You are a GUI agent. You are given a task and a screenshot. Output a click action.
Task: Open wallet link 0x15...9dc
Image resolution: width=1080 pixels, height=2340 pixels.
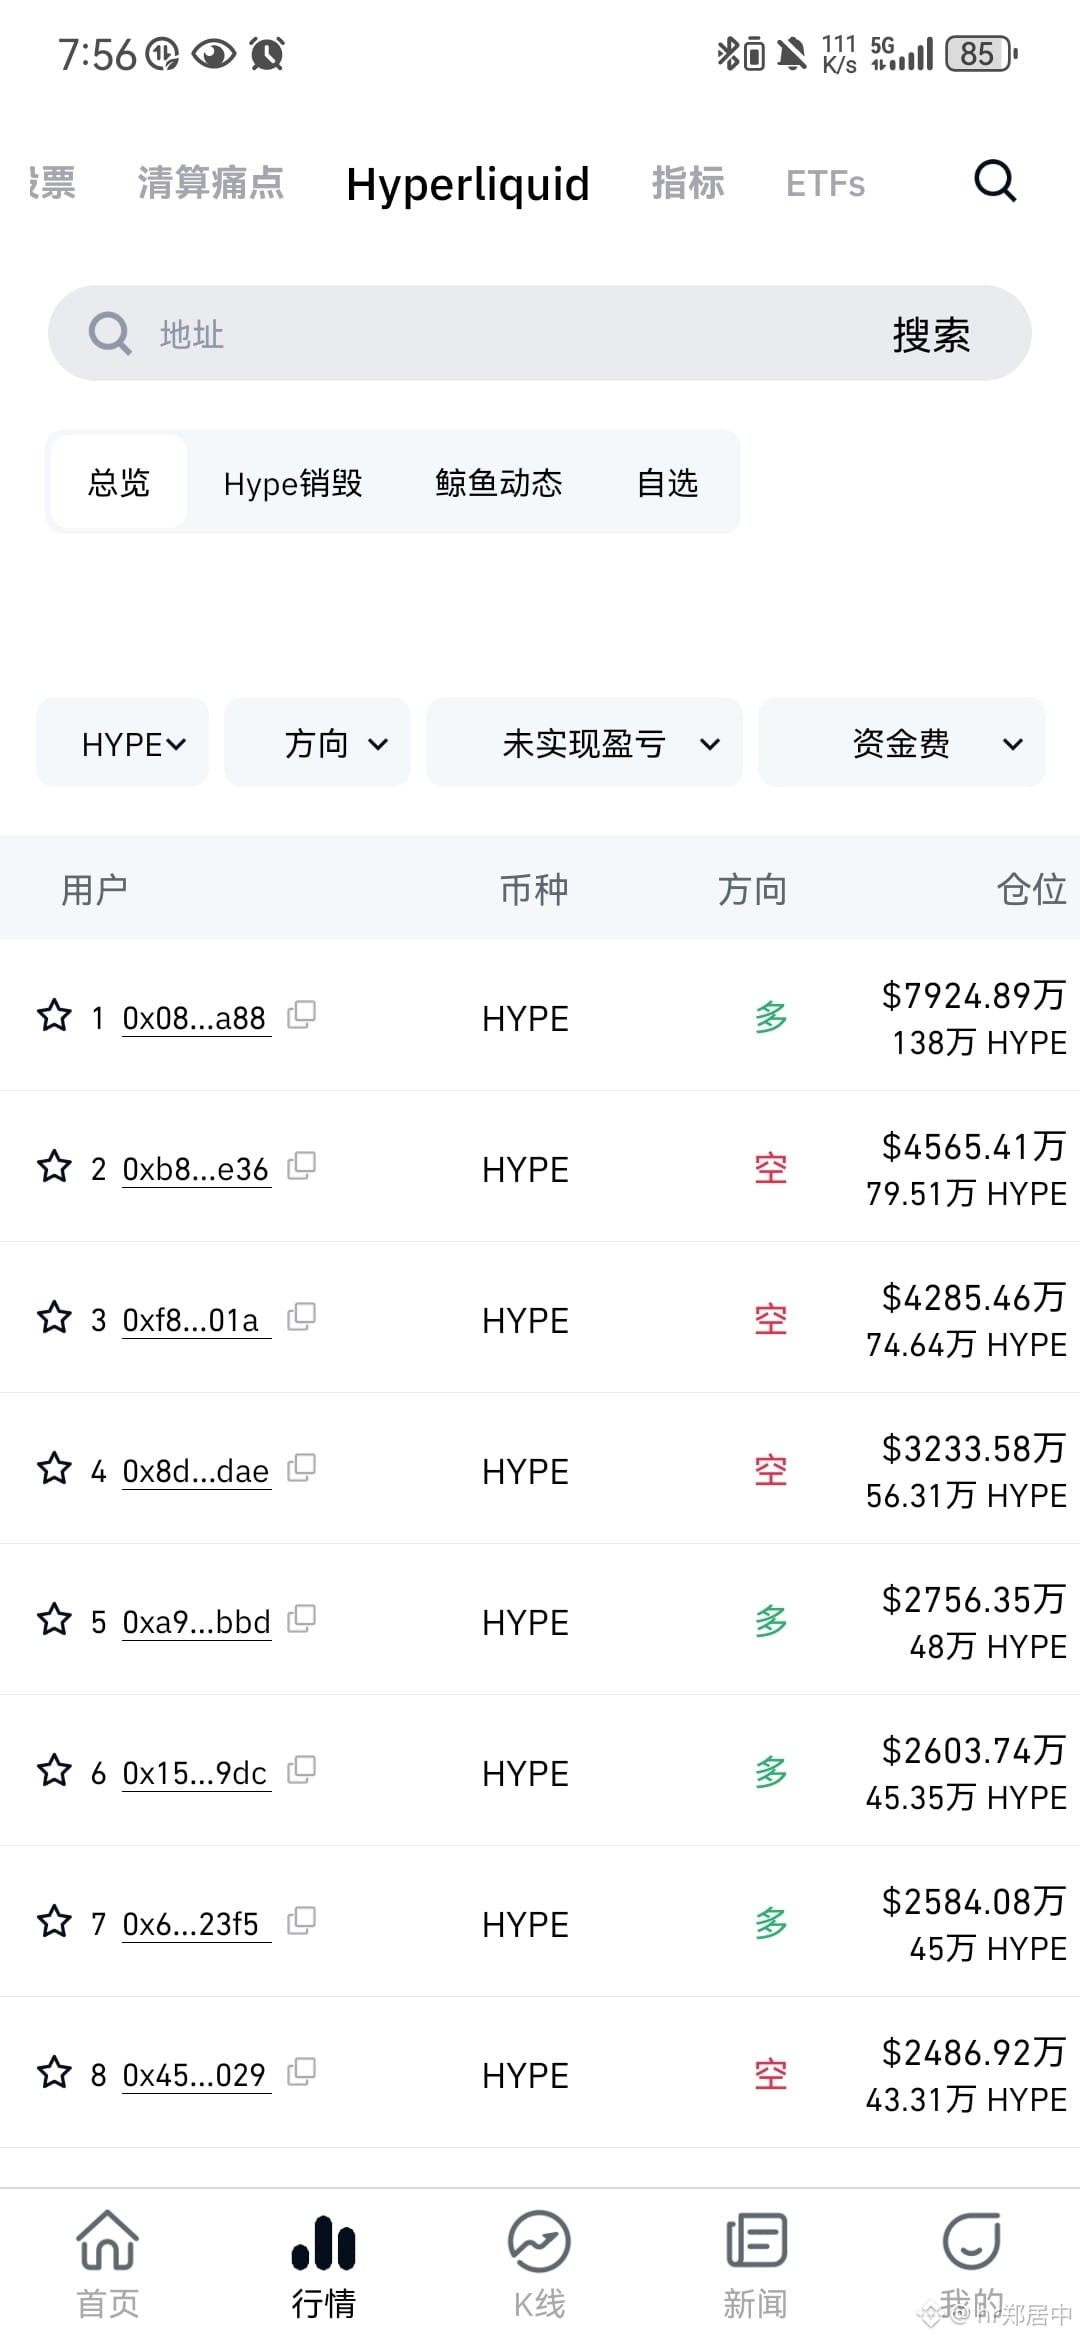pos(195,1773)
